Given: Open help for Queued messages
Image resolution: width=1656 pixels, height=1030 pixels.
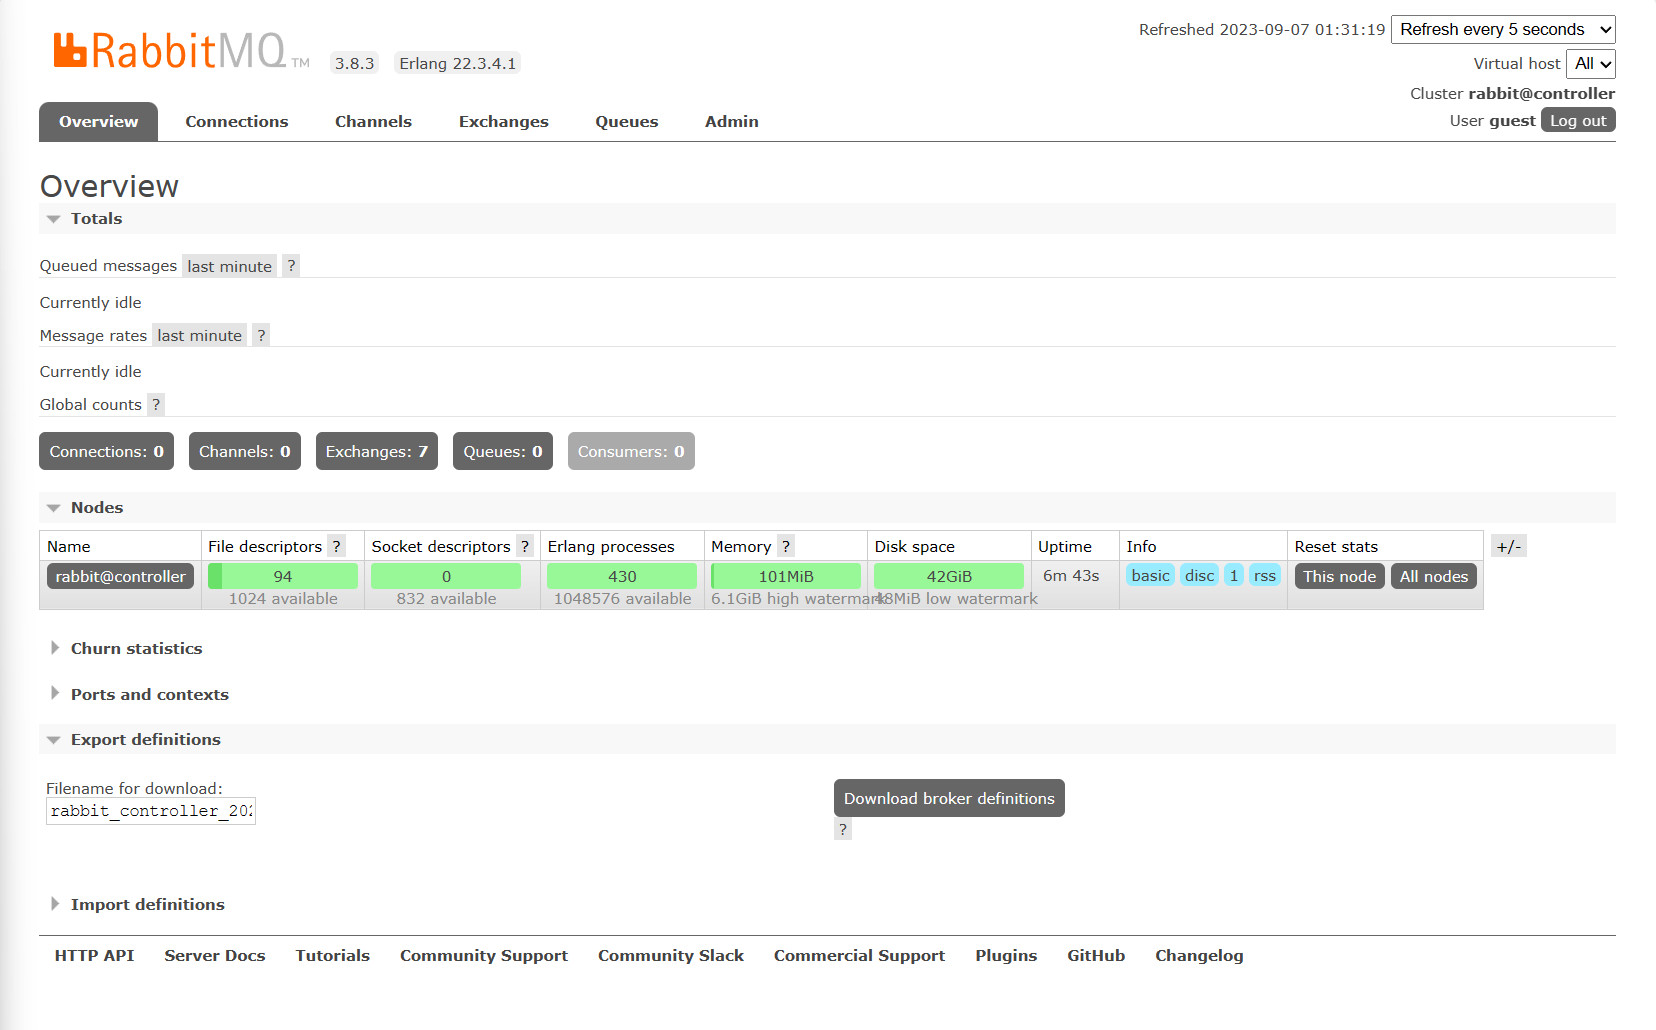Looking at the screenshot, I should pos(291,266).
